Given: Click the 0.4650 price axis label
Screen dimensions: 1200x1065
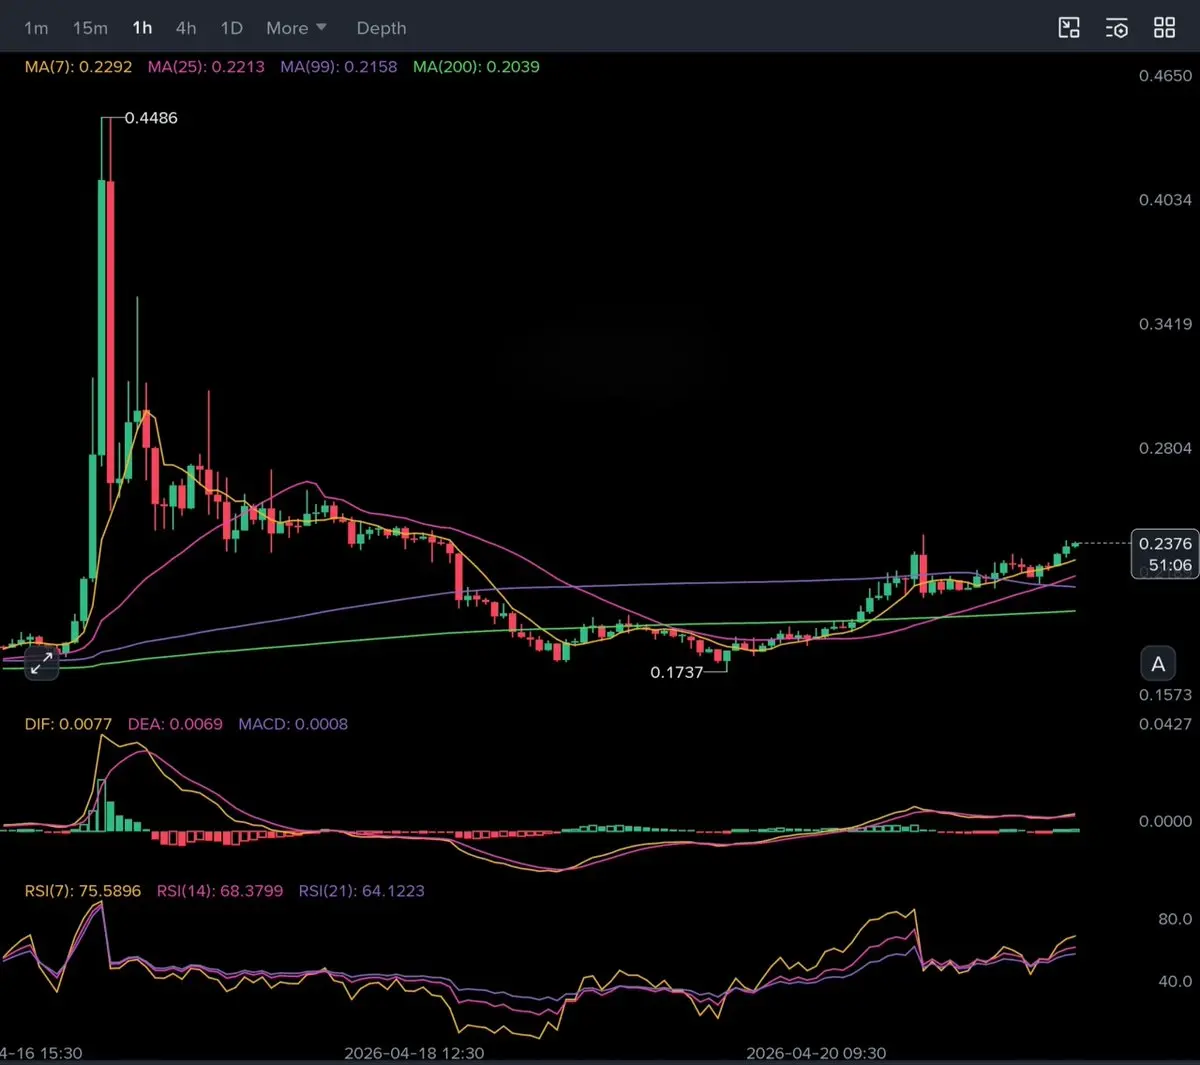Looking at the screenshot, I should pos(1165,76).
